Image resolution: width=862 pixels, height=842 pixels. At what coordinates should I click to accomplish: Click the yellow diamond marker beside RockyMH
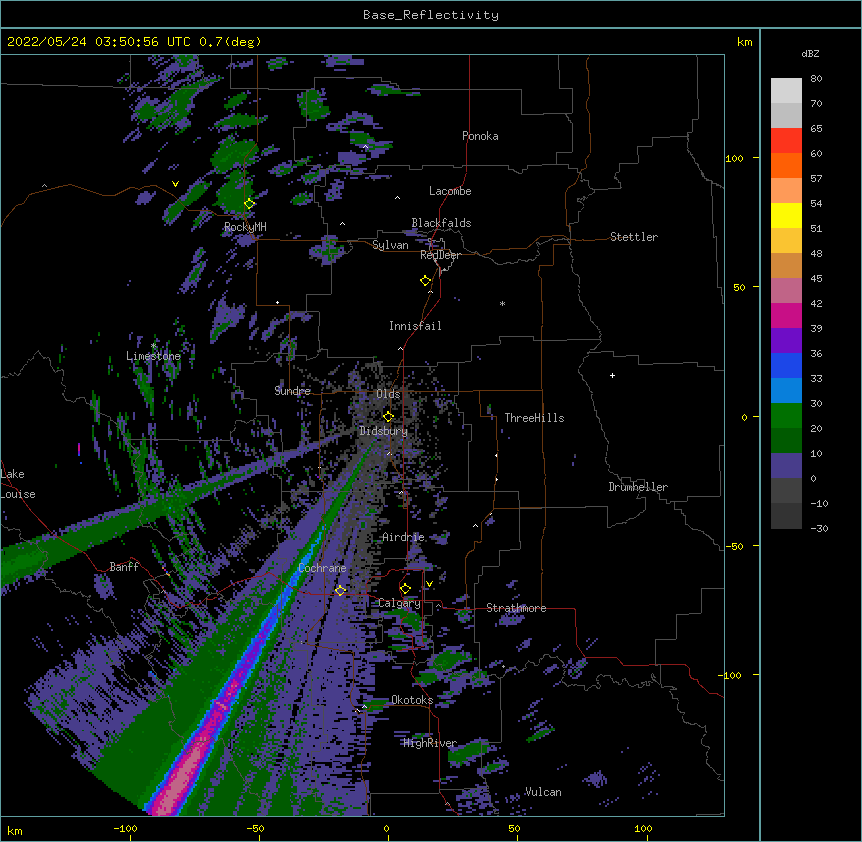(x=249, y=204)
